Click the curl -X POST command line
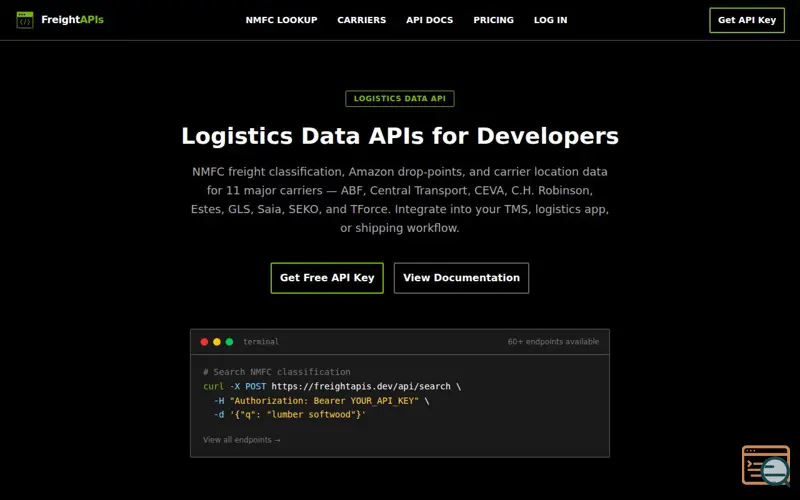 coord(332,386)
